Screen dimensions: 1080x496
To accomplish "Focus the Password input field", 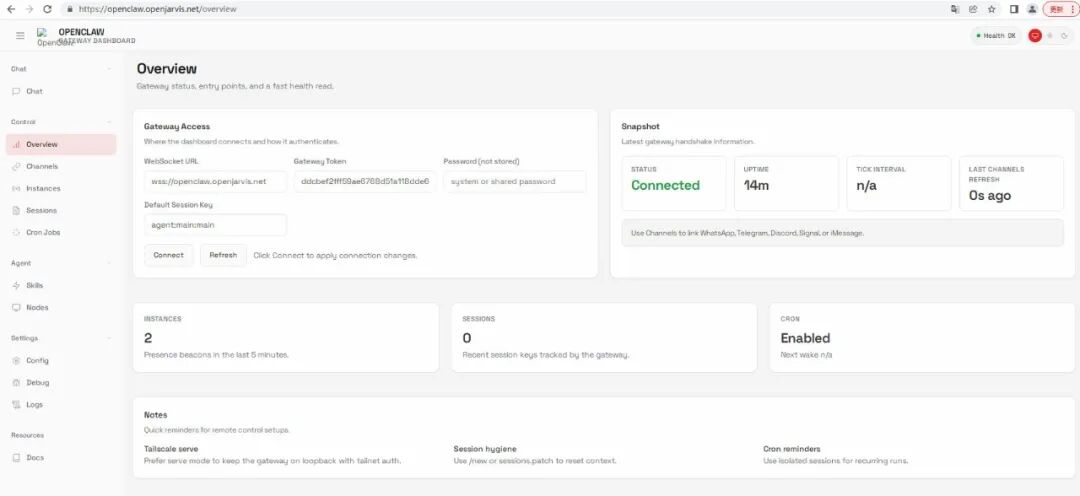I will 514,181.
